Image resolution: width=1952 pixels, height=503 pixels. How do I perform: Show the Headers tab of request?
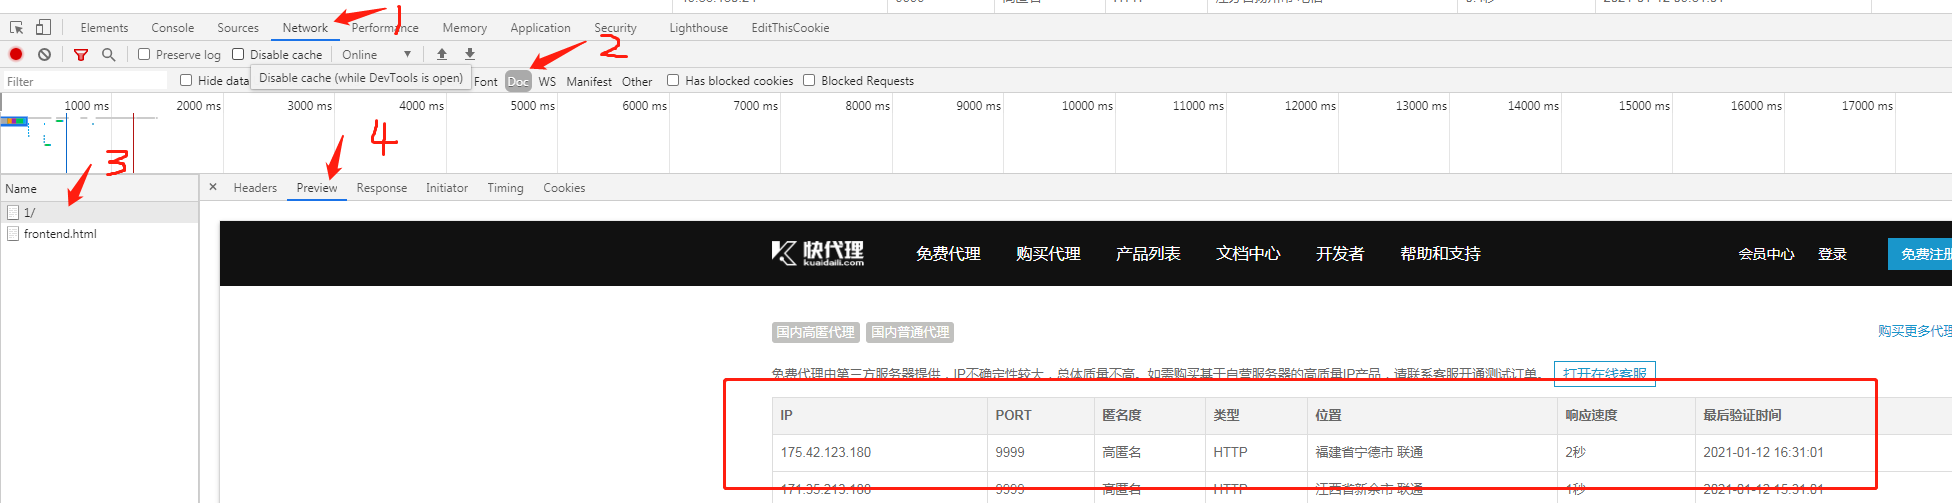[x=255, y=188]
